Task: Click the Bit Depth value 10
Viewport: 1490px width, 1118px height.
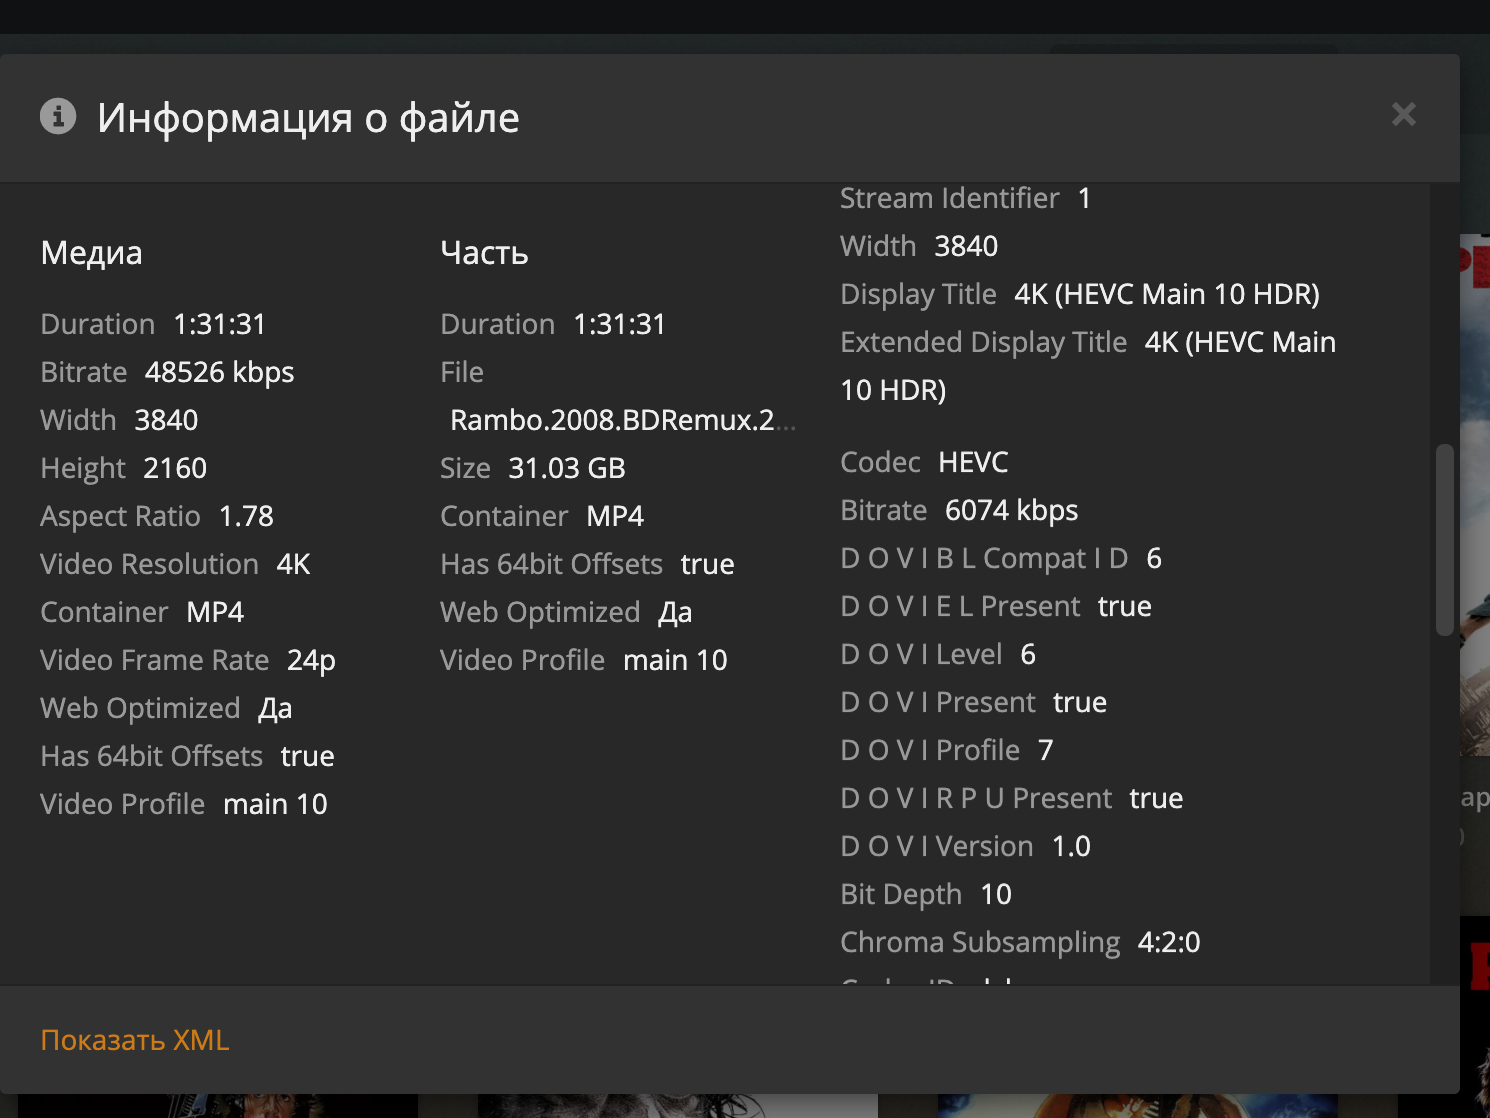Action: click(996, 894)
